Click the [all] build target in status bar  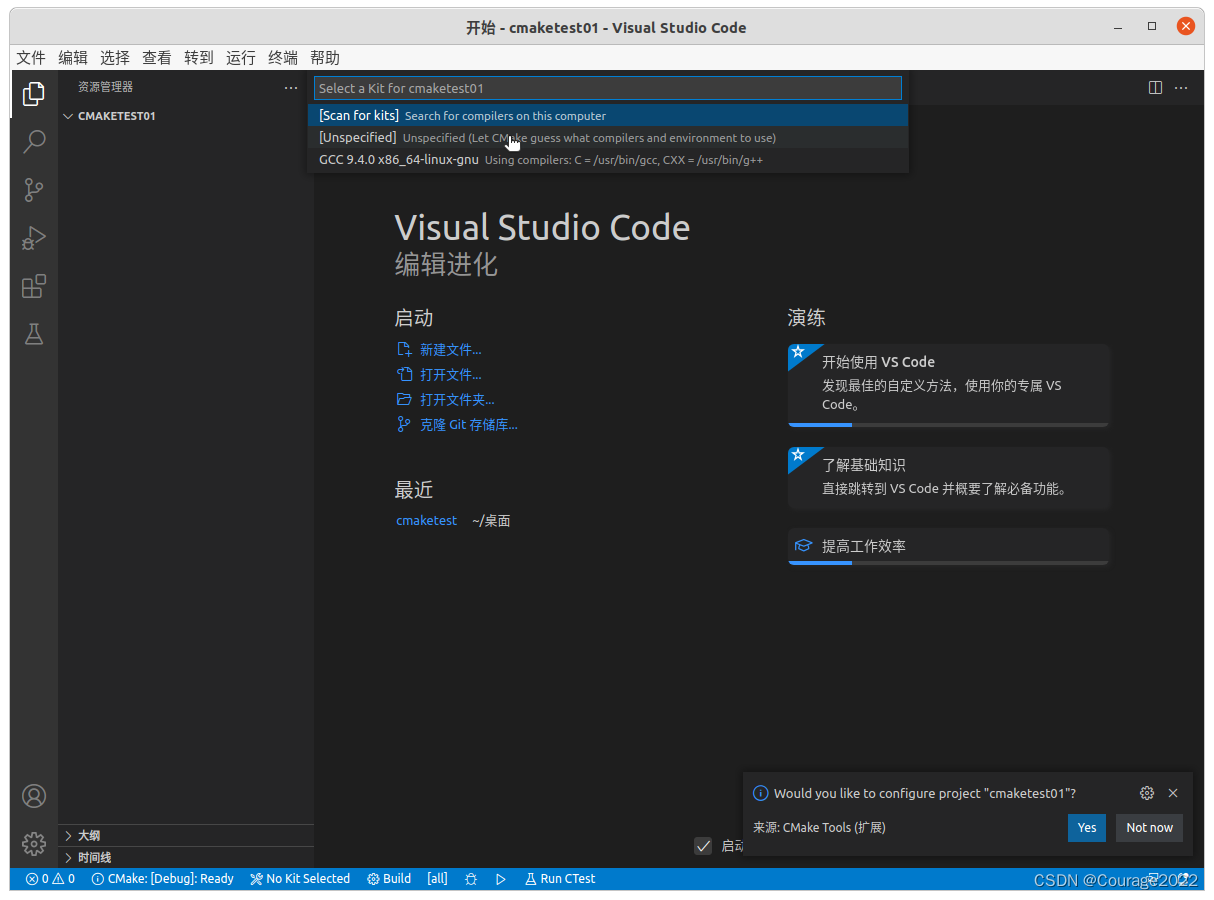(437, 879)
